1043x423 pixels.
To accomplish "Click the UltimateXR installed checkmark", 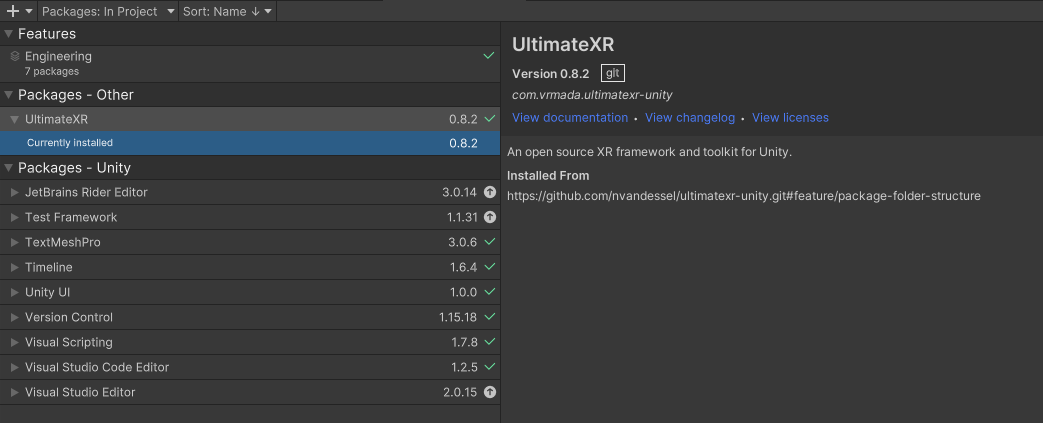I will coord(490,119).
